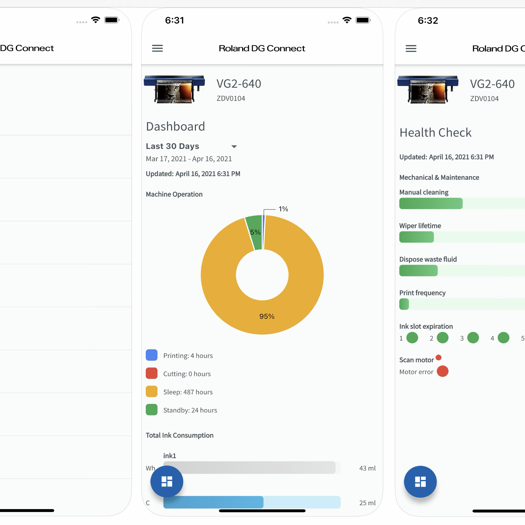Tap the blue Printing legend swatch
525x525 pixels.
click(152, 355)
